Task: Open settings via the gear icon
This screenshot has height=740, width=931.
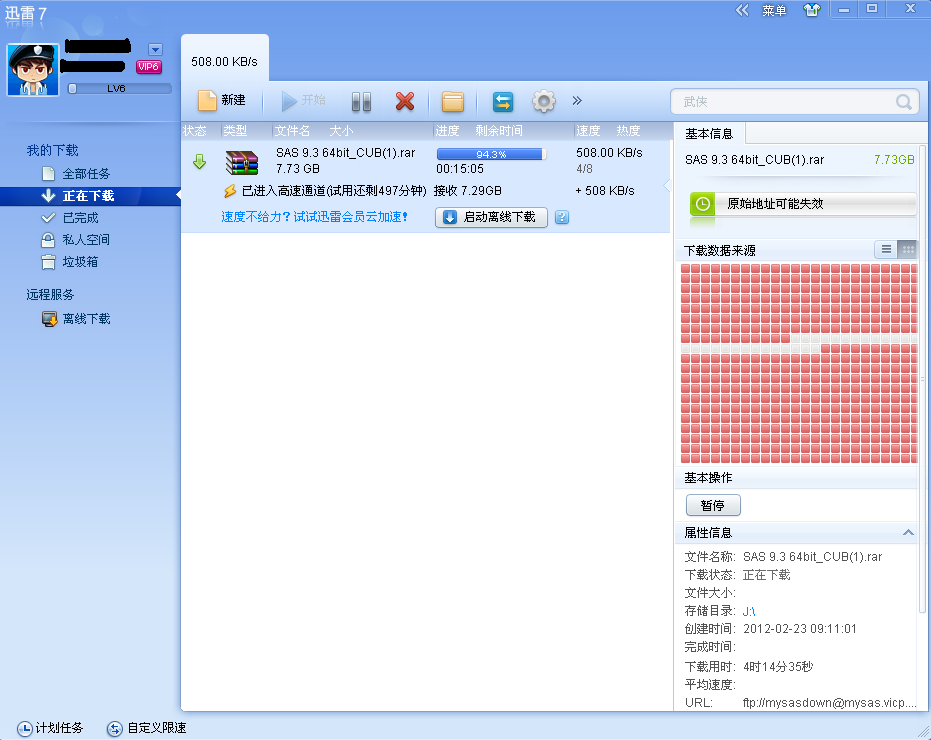Action: pos(543,102)
